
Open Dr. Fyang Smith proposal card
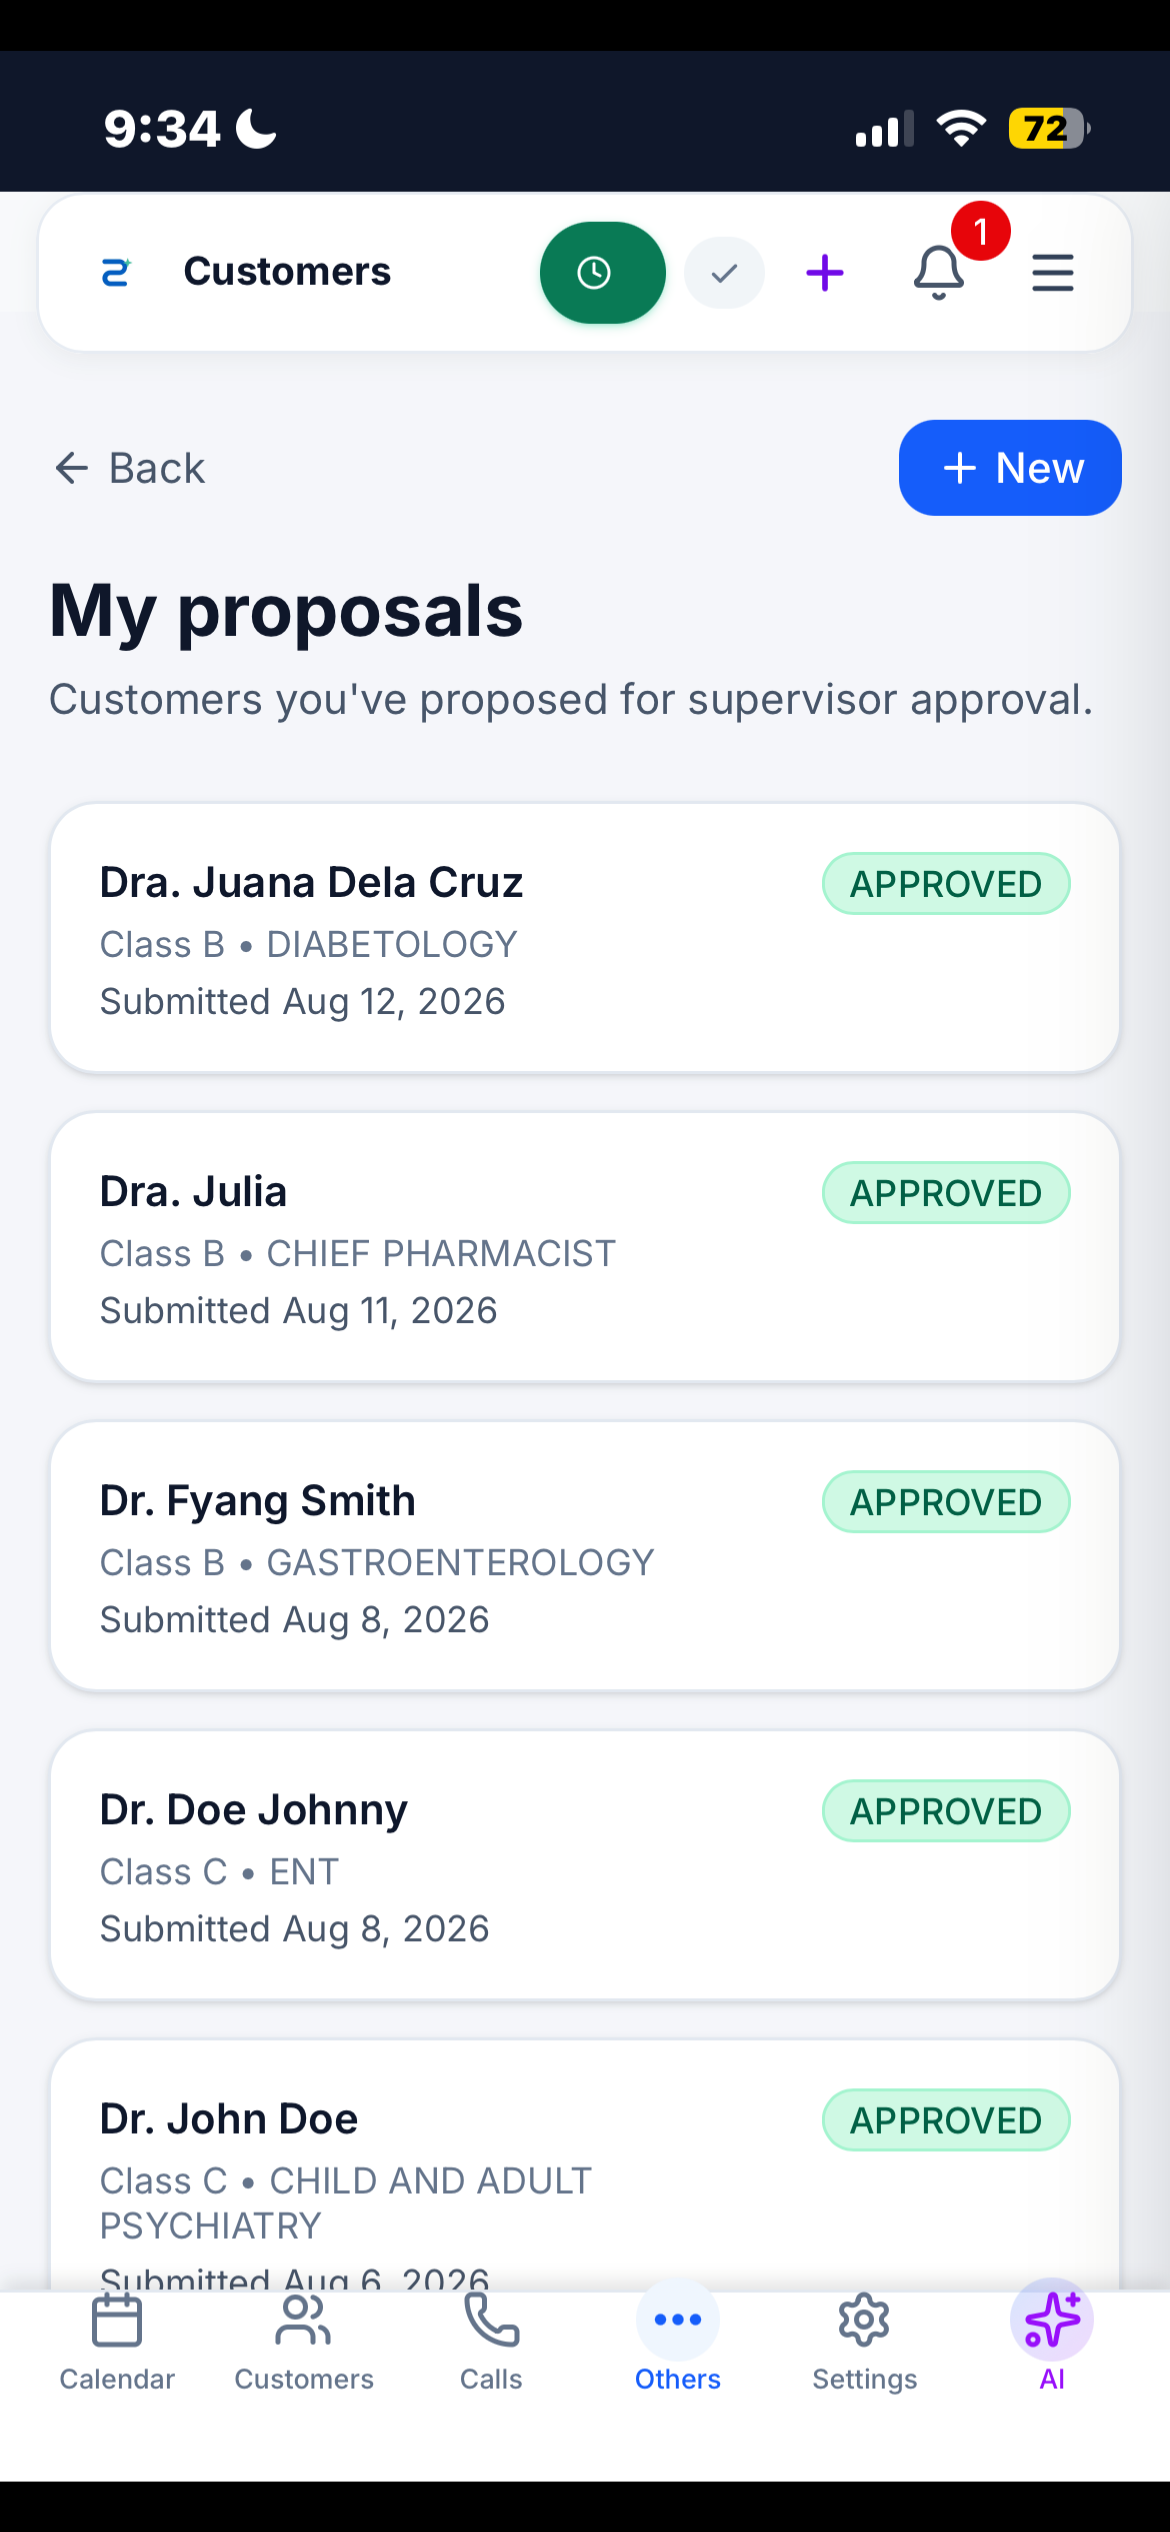[584, 1556]
